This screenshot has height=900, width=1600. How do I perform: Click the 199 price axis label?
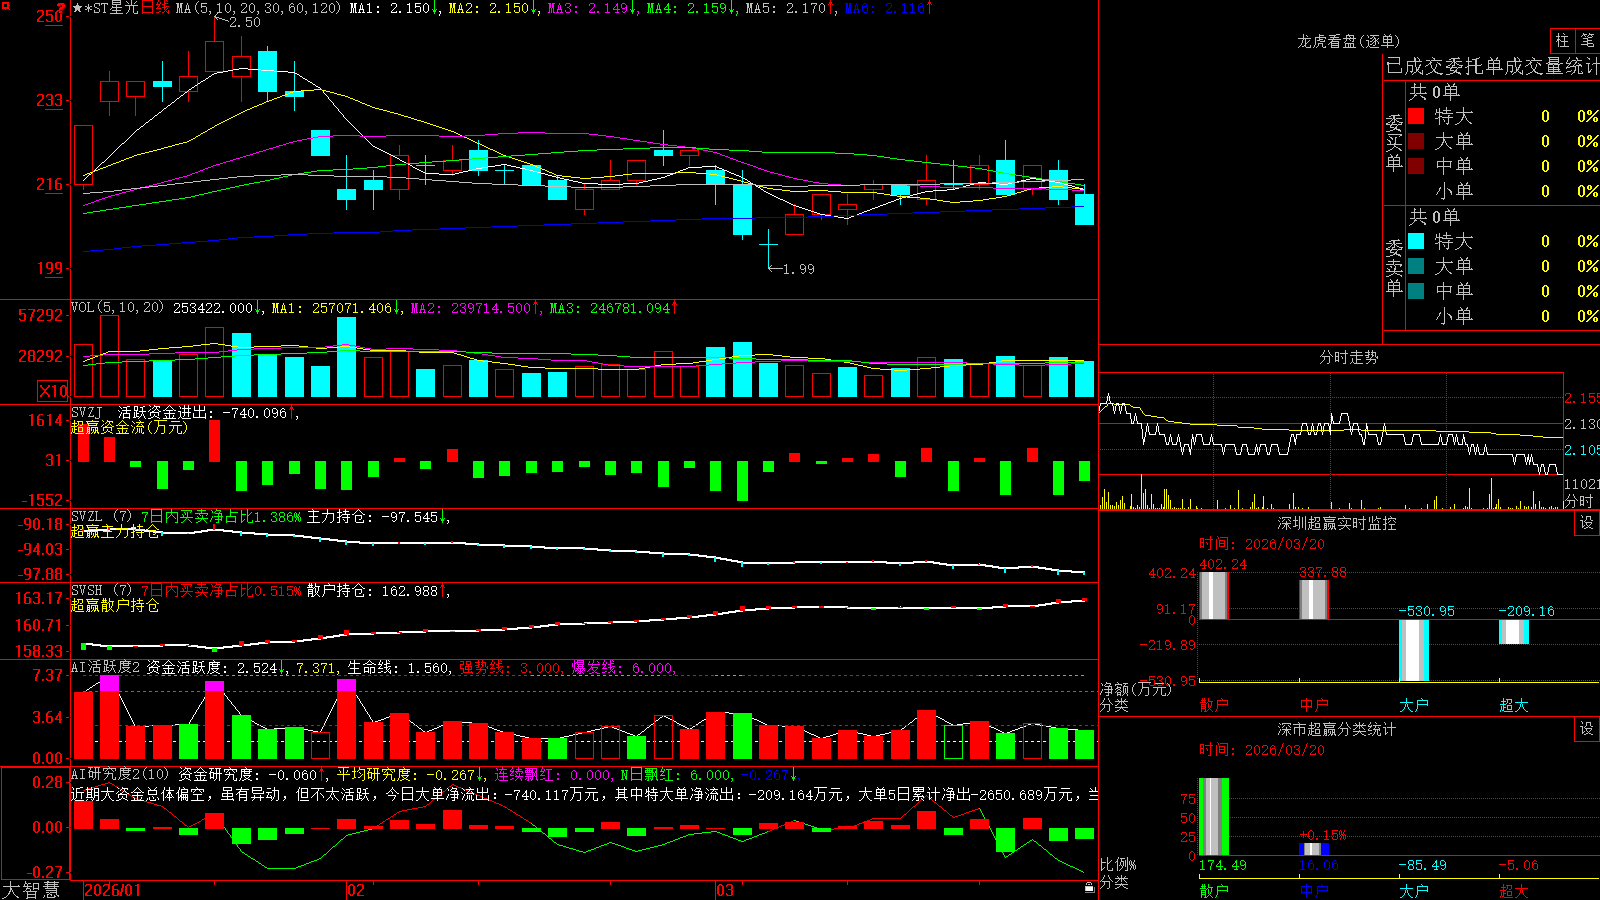[x=49, y=268]
